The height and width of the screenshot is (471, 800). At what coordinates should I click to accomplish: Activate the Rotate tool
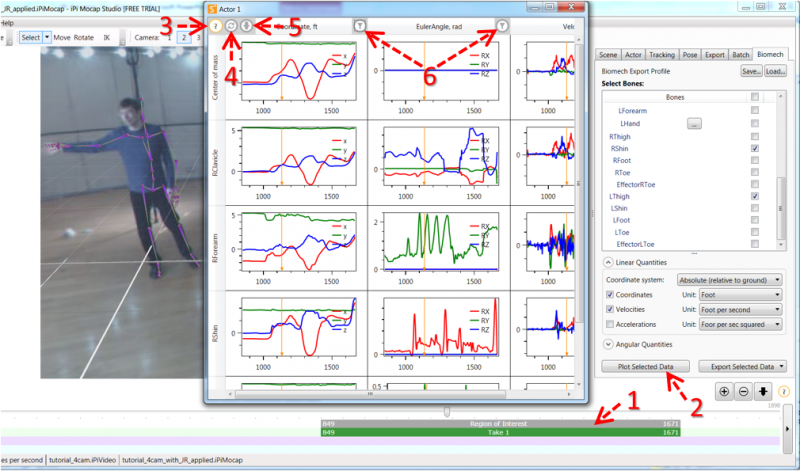tap(84, 37)
